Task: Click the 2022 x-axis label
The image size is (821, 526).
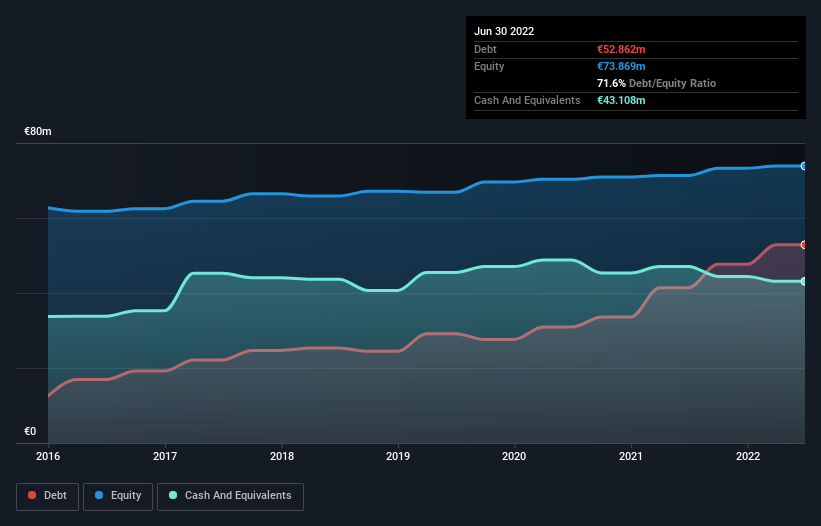Action: pos(748,456)
